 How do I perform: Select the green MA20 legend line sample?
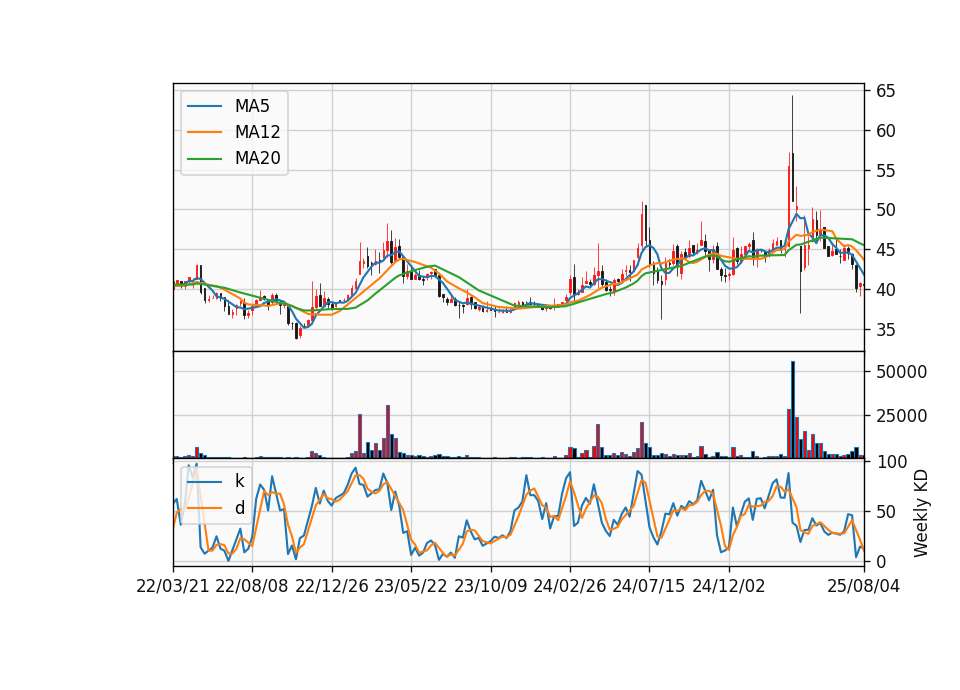tap(204, 159)
